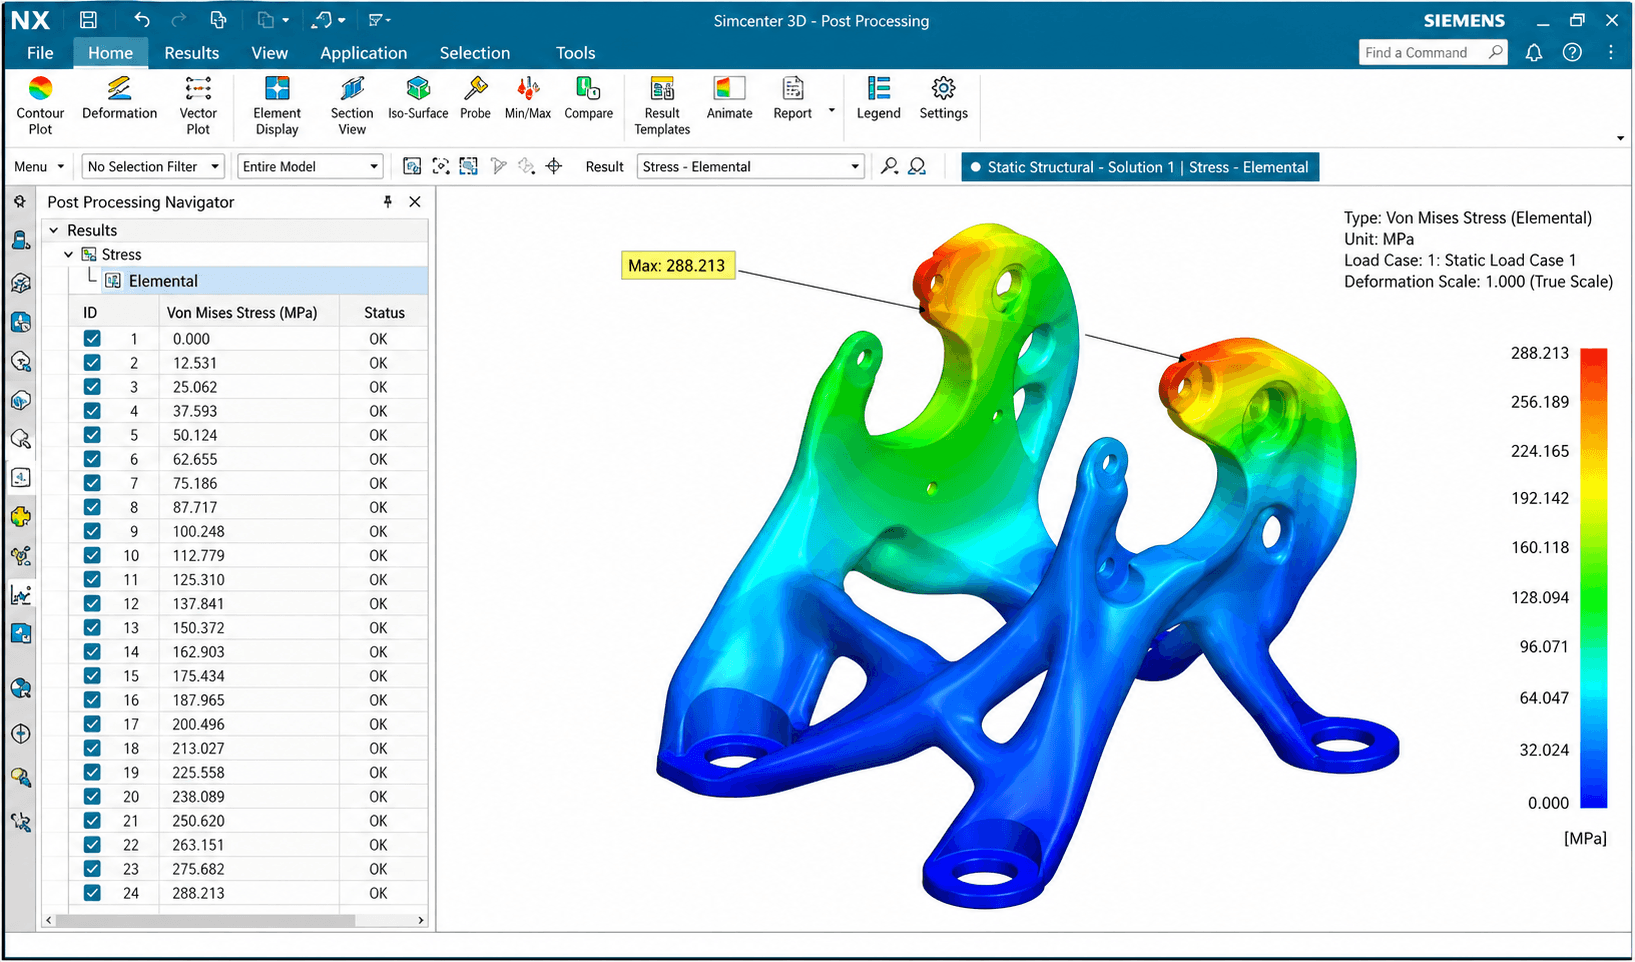Switch to the Application tab
Screen dimensions: 1635x962
click(363, 53)
